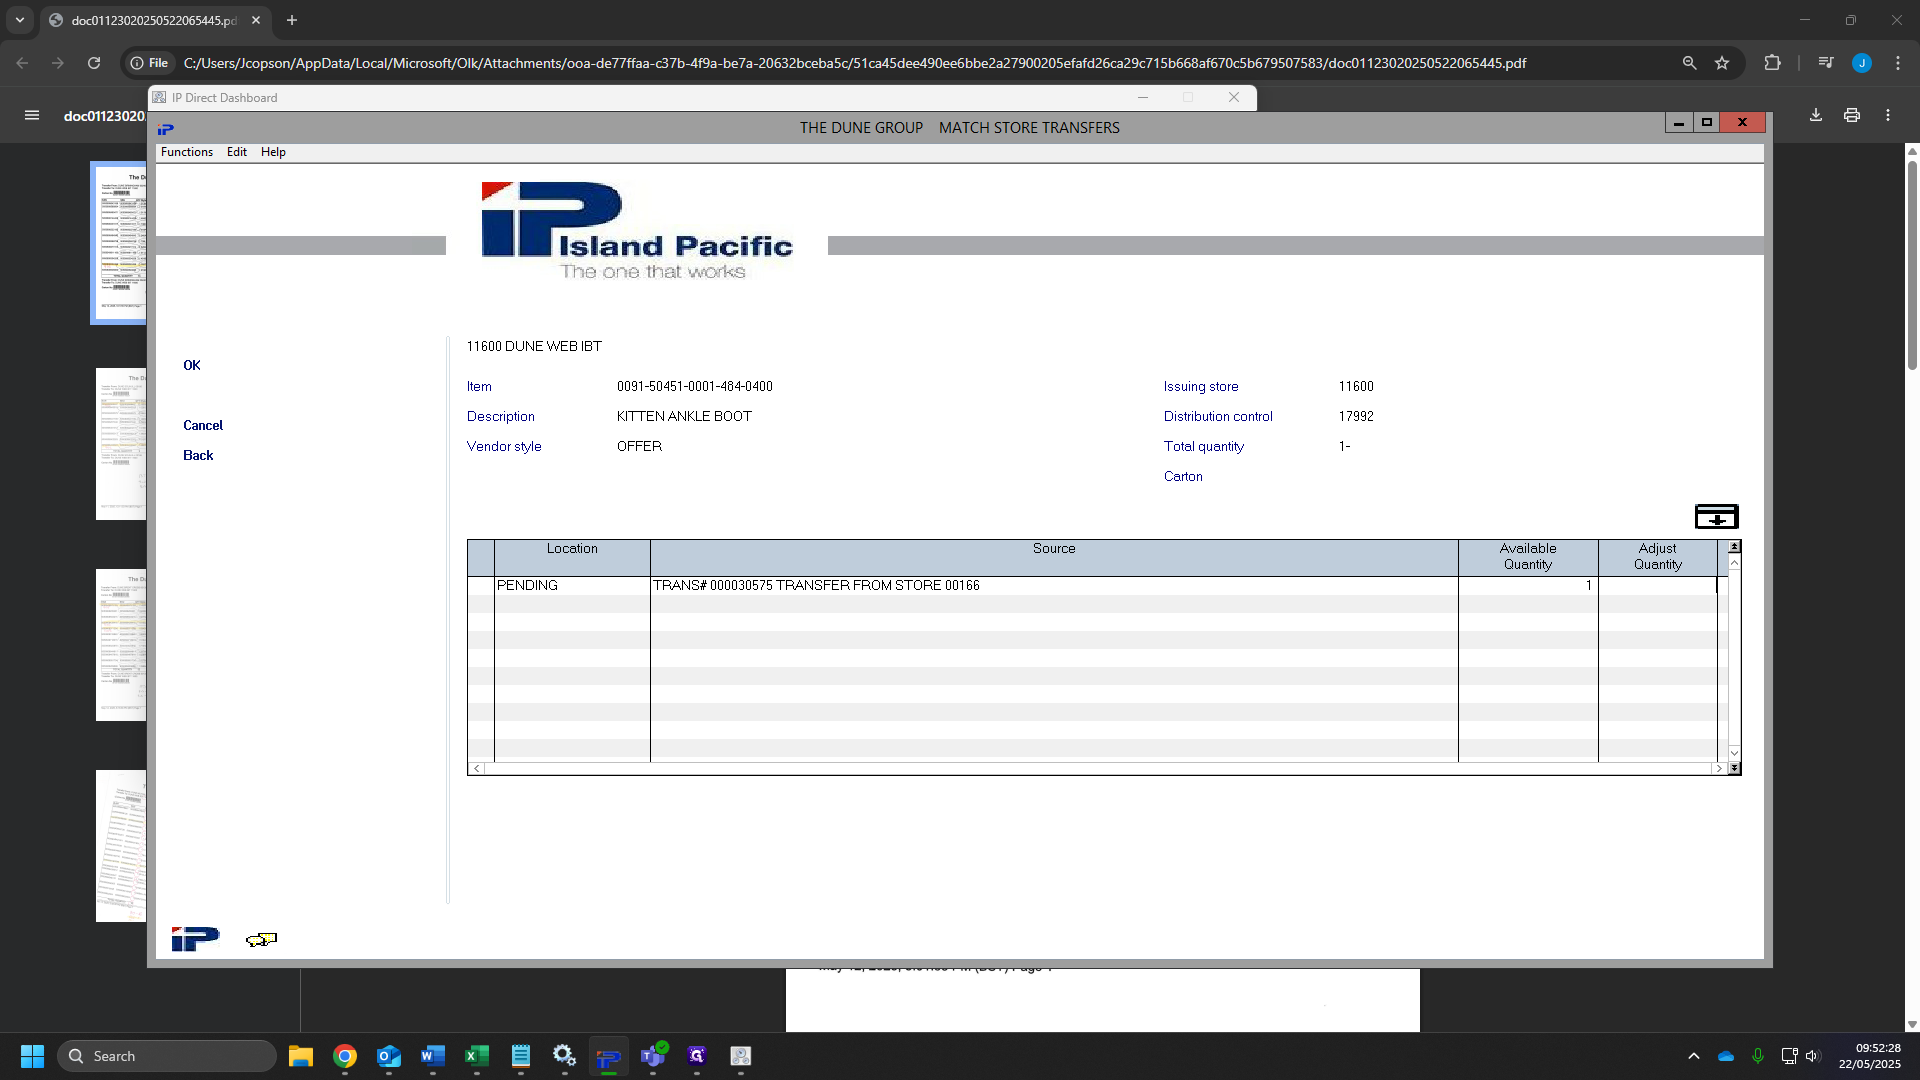Image resolution: width=1920 pixels, height=1080 pixels.
Task: Click the Available Quantity column header
Action: pos(1528,557)
